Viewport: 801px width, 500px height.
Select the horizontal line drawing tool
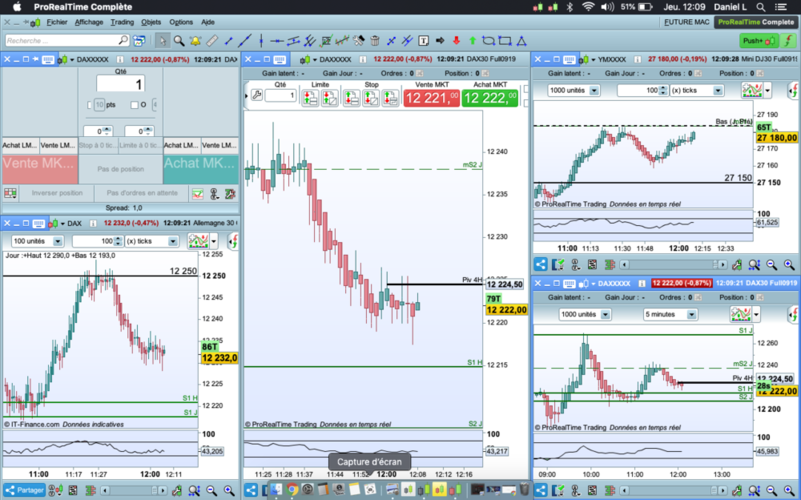(x=277, y=40)
